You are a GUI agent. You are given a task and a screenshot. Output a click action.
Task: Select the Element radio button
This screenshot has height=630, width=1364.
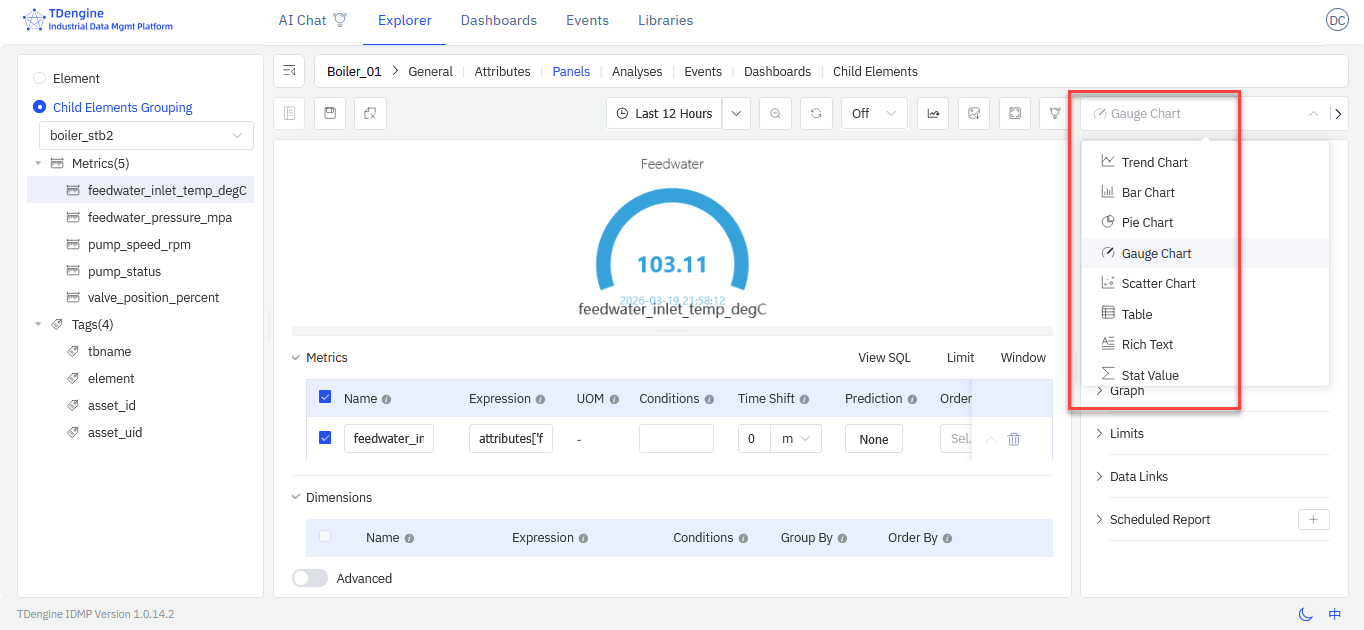tap(40, 78)
